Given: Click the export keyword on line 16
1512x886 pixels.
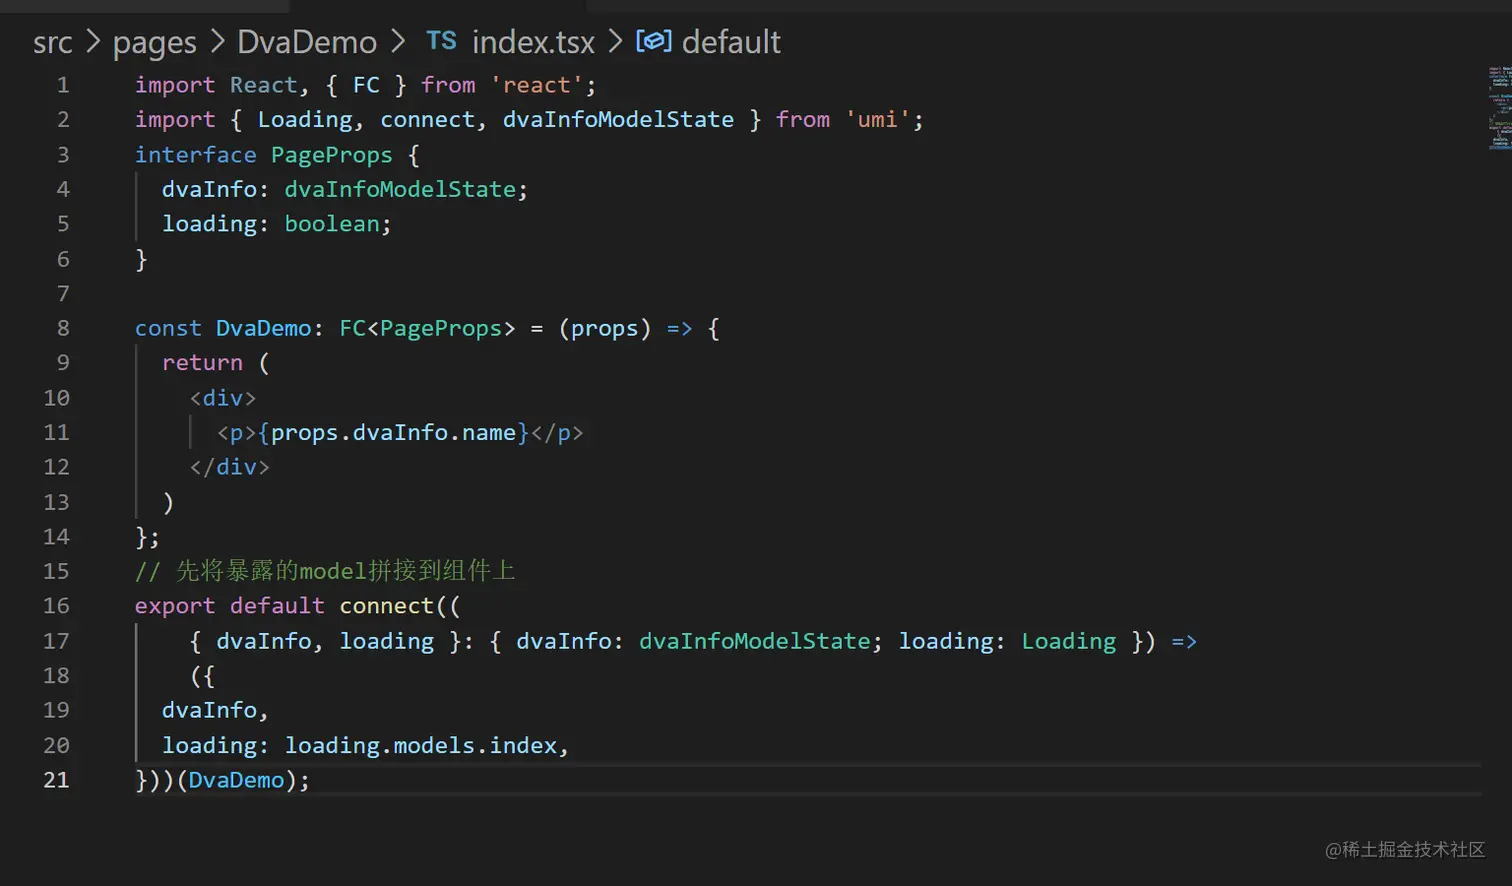Looking at the screenshot, I should pyautogui.click(x=175, y=606).
